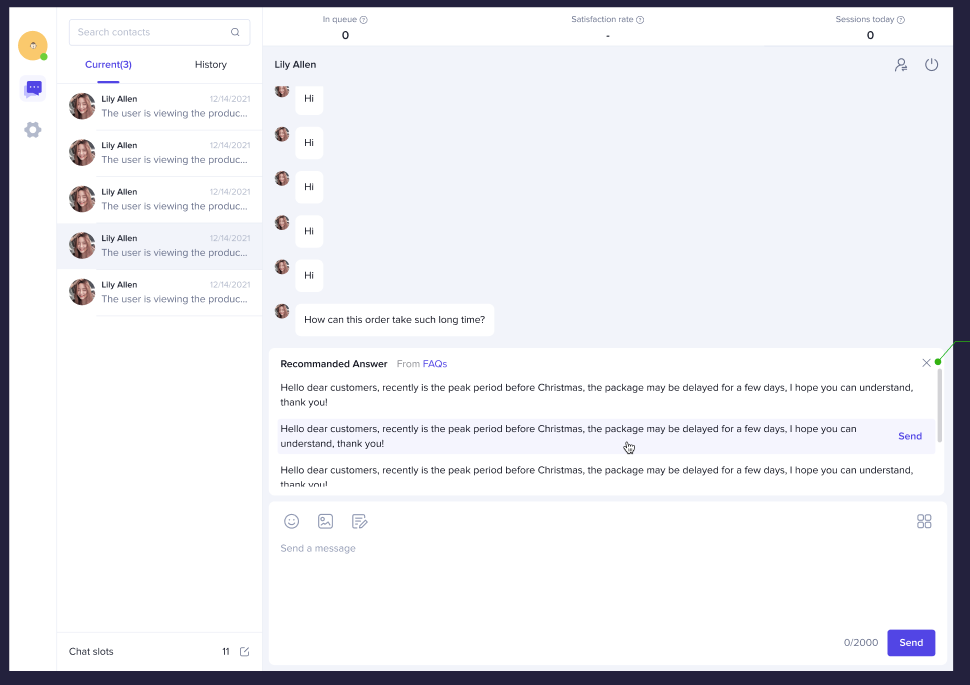Edit chat slots via pencil icon
The image size is (970, 685).
click(x=245, y=652)
